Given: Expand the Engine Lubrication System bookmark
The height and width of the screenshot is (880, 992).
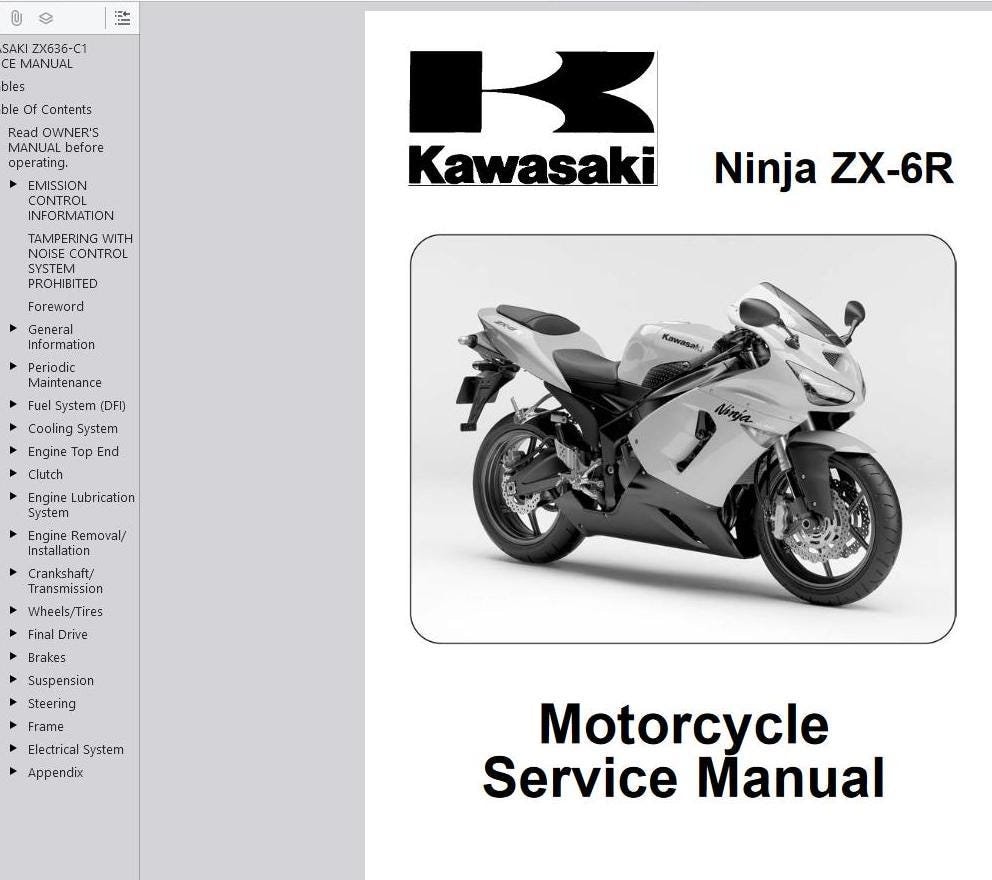Looking at the screenshot, I should 13,497.
